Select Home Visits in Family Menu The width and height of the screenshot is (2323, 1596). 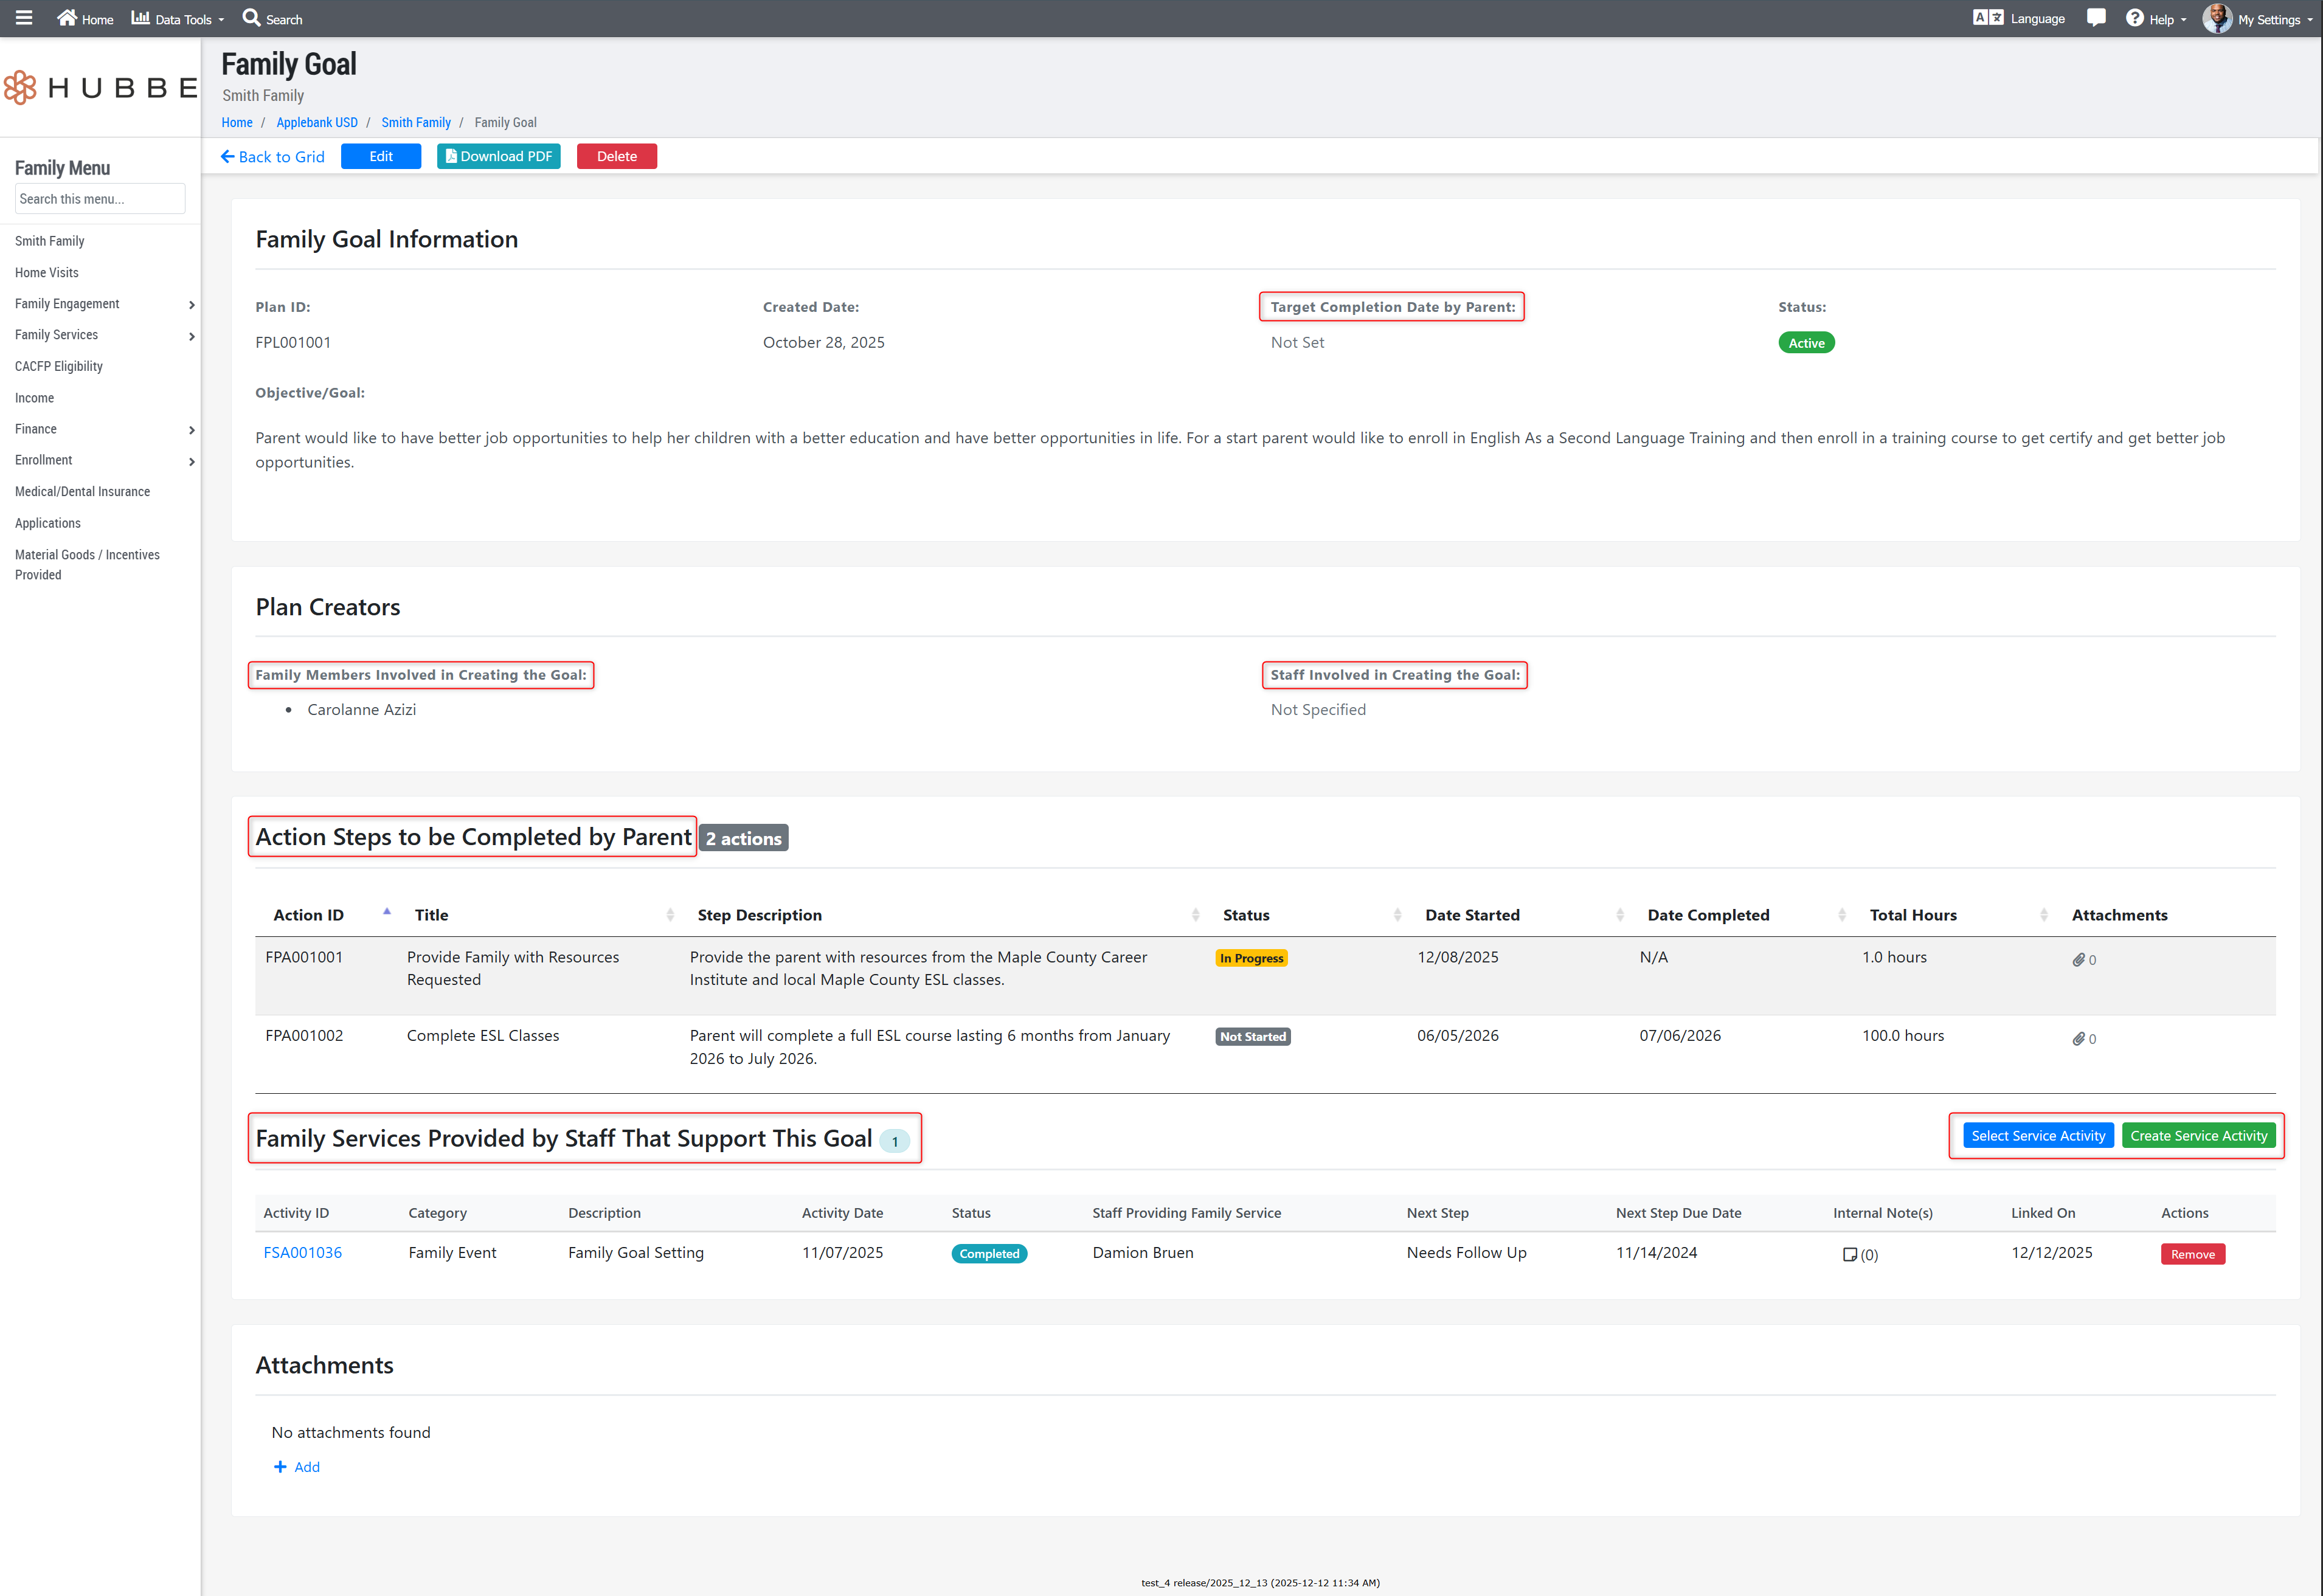(x=47, y=272)
